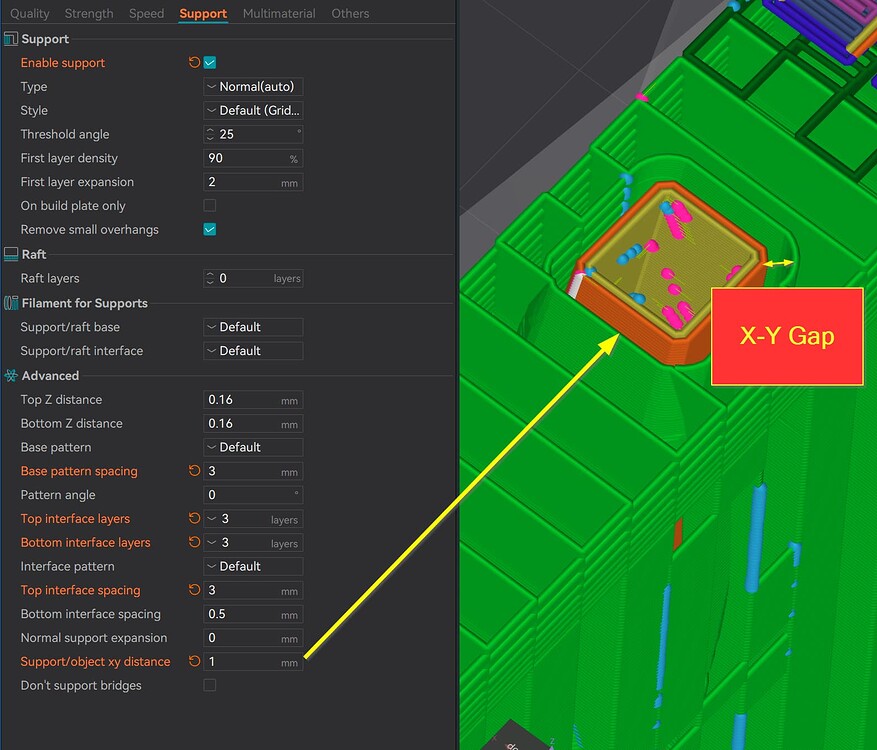Adjust the Raft layers stepper arrows

click(210, 278)
